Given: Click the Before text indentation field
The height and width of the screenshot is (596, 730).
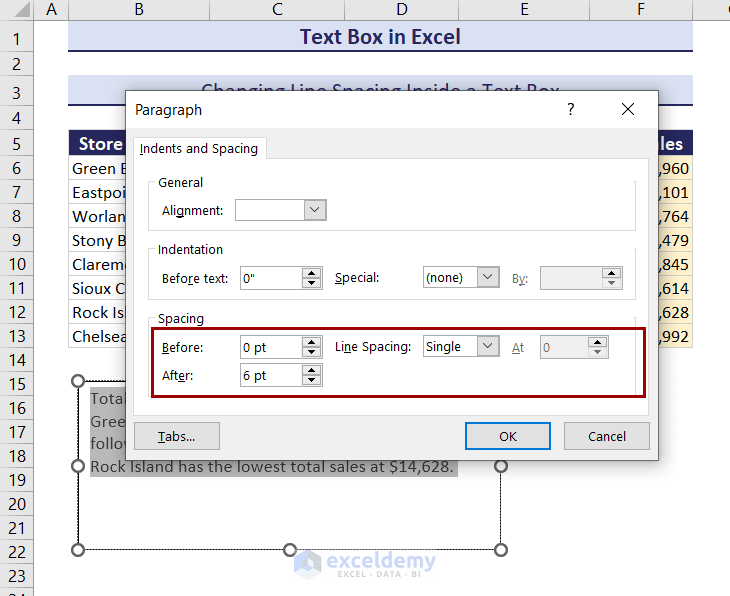Looking at the screenshot, I should click(271, 278).
